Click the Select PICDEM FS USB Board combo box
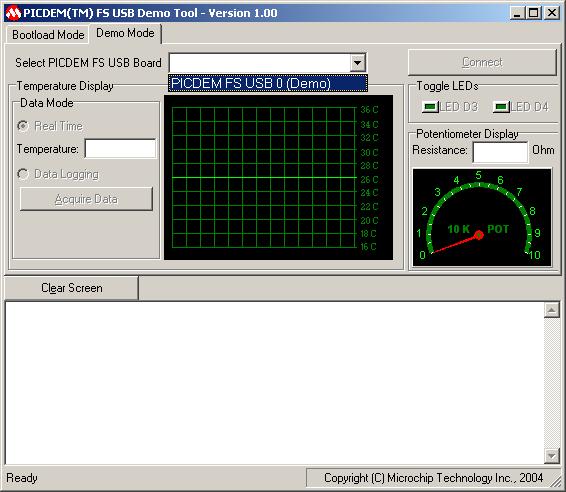The image size is (566, 492). tap(267, 63)
